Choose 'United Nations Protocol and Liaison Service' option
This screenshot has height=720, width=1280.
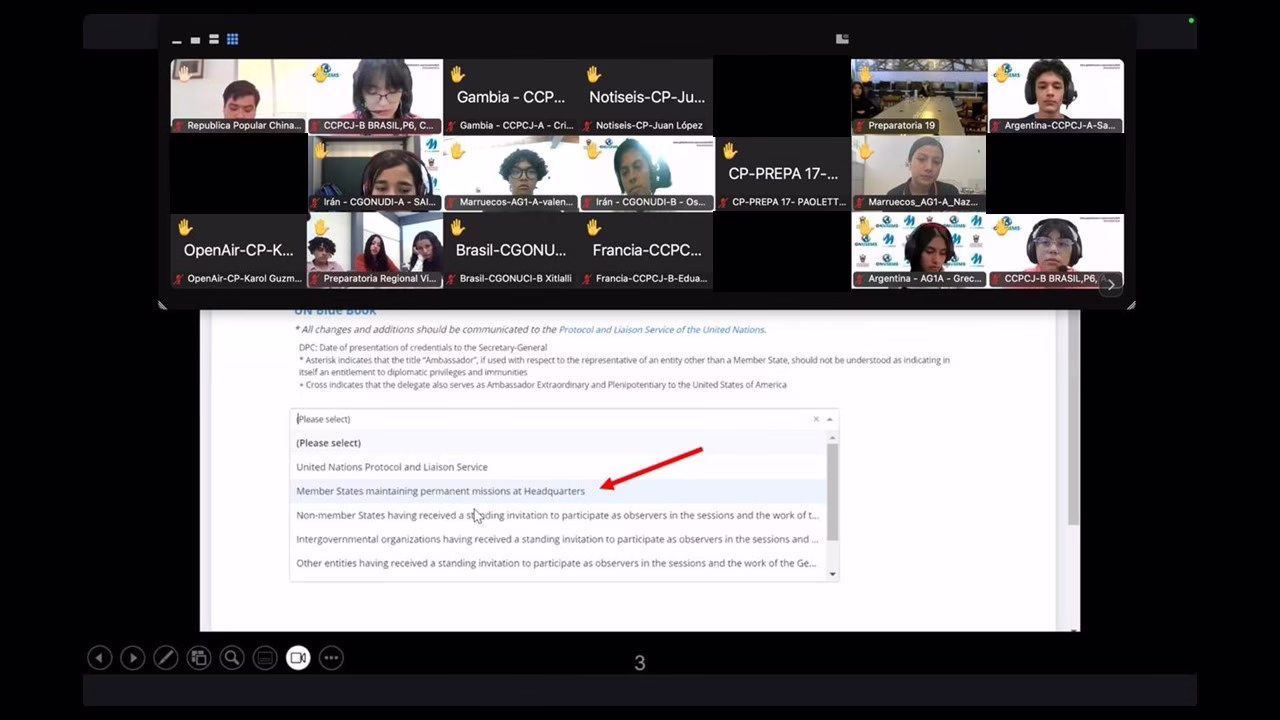[x=392, y=467]
